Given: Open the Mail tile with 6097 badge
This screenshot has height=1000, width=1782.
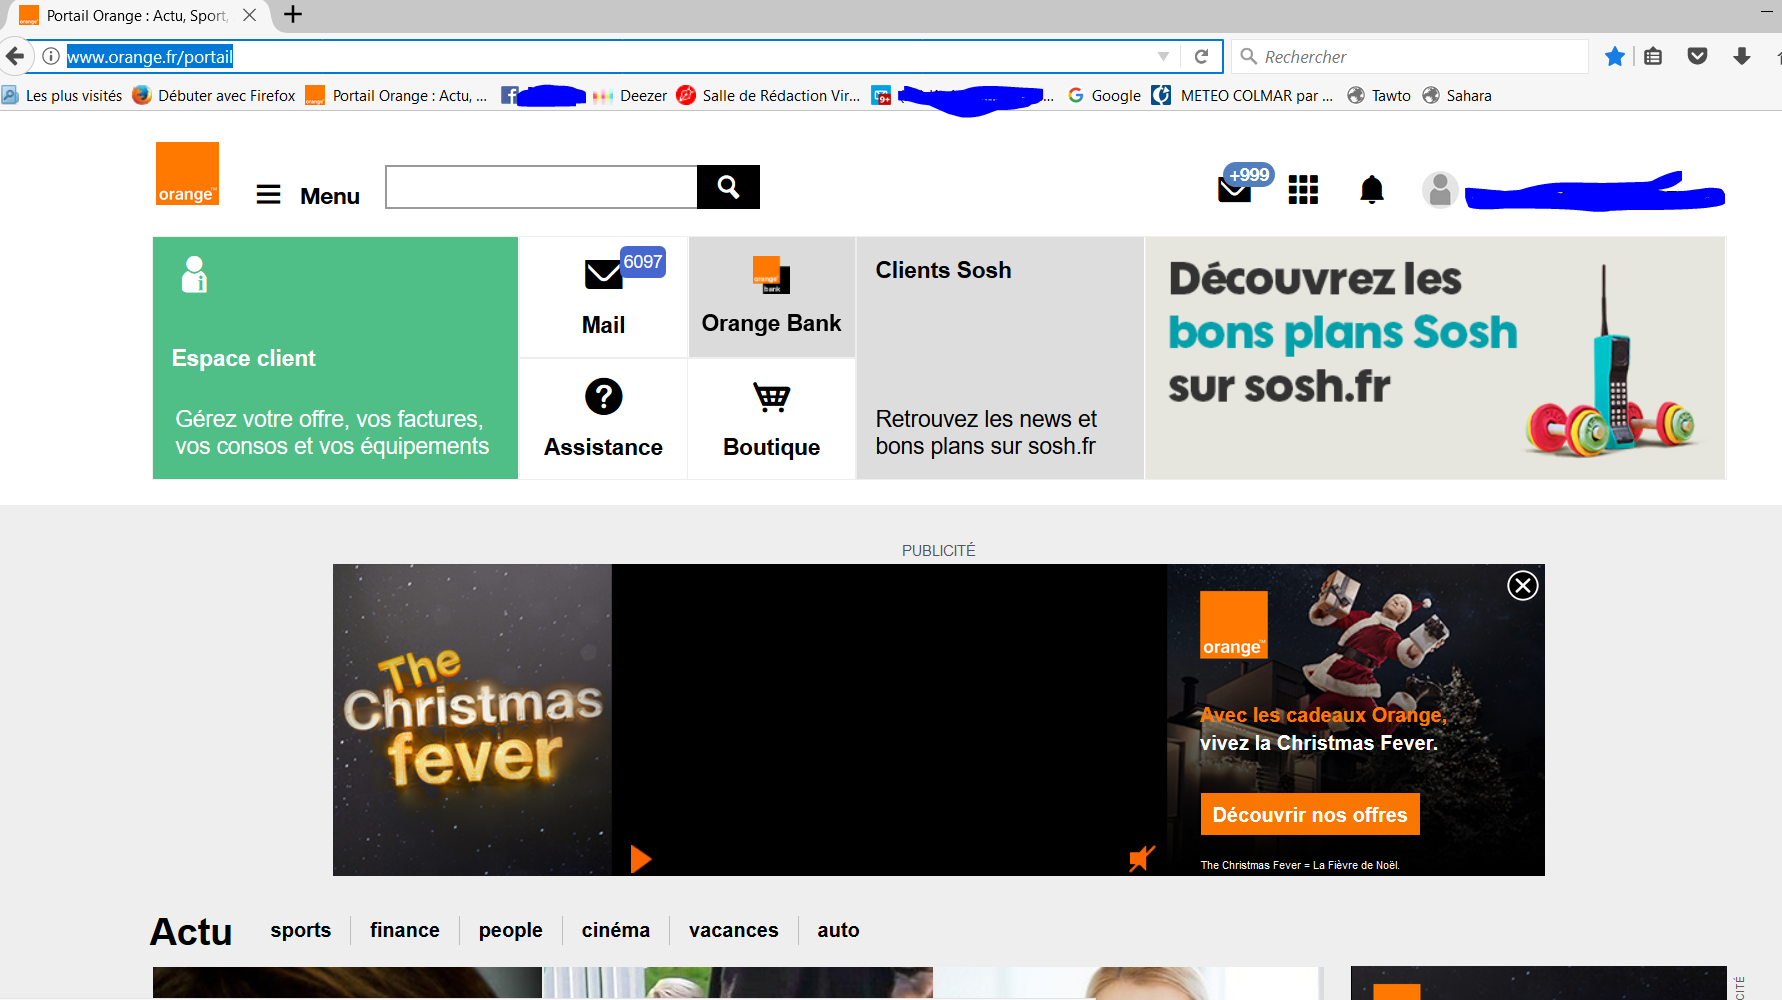Looking at the screenshot, I should (x=603, y=297).
